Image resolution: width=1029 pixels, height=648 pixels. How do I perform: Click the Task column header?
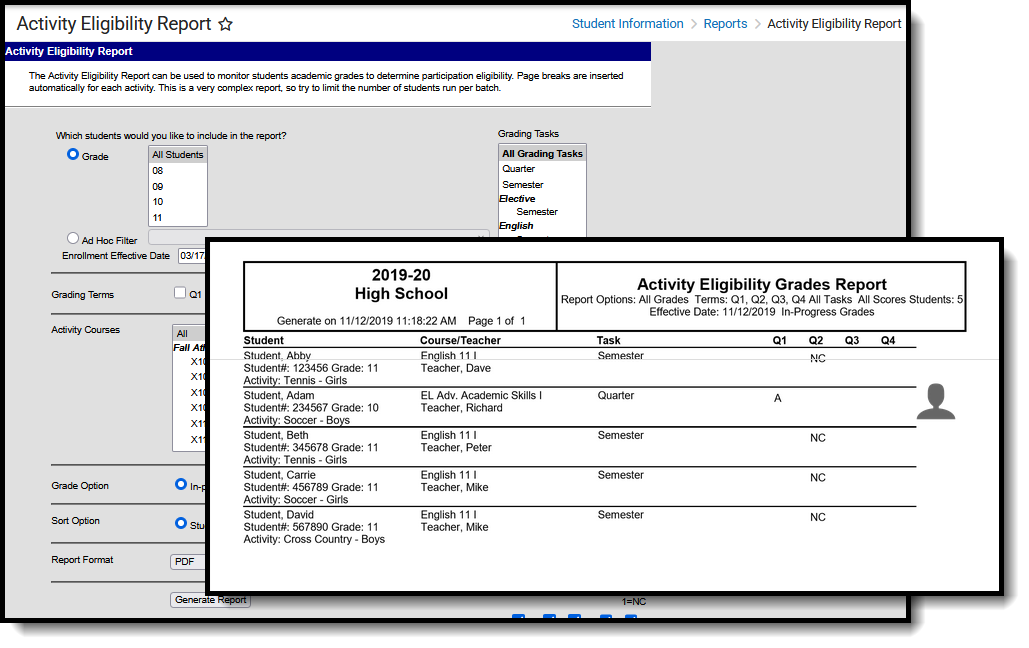click(608, 340)
